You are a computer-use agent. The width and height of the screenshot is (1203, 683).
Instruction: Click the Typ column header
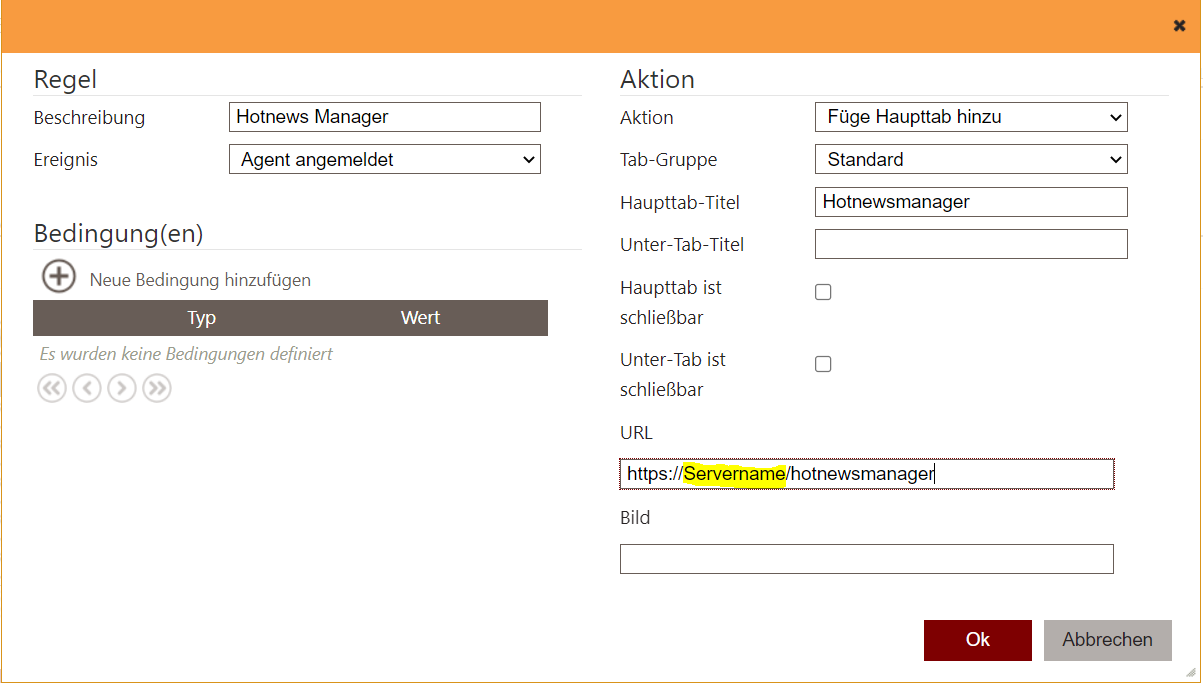pyautogui.click(x=202, y=318)
